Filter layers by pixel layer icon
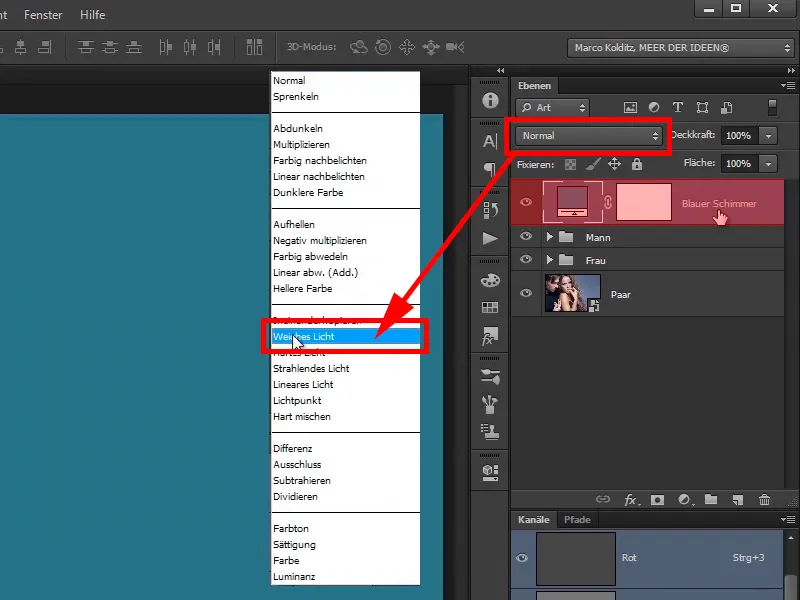The image size is (800, 600). coord(630,107)
